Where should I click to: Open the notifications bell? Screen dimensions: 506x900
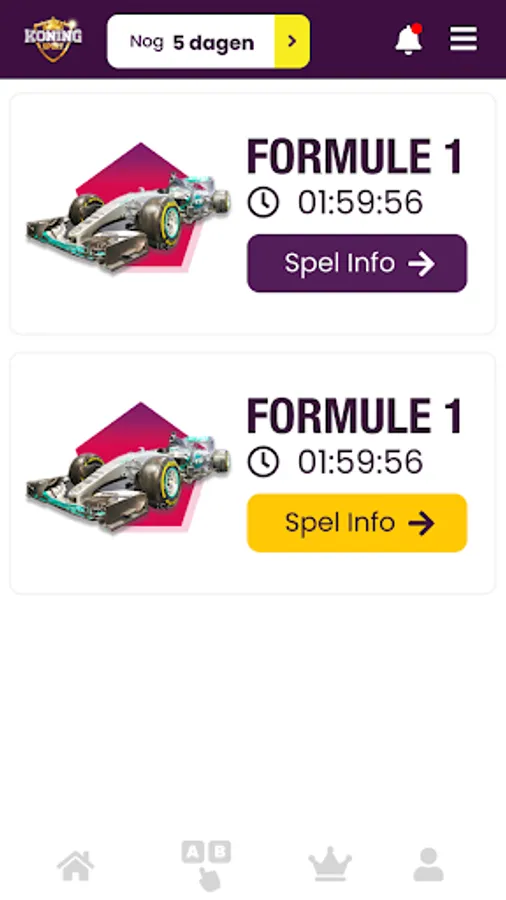[x=408, y=39]
